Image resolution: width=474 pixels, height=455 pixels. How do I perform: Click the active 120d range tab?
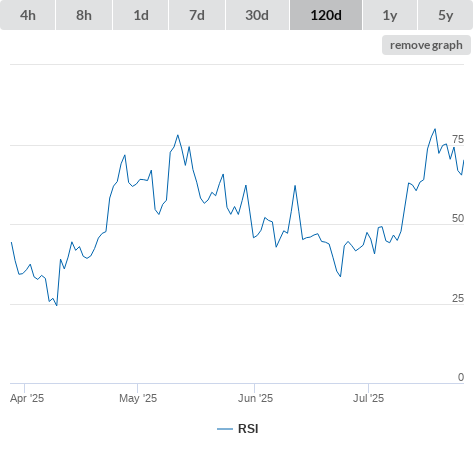click(326, 15)
